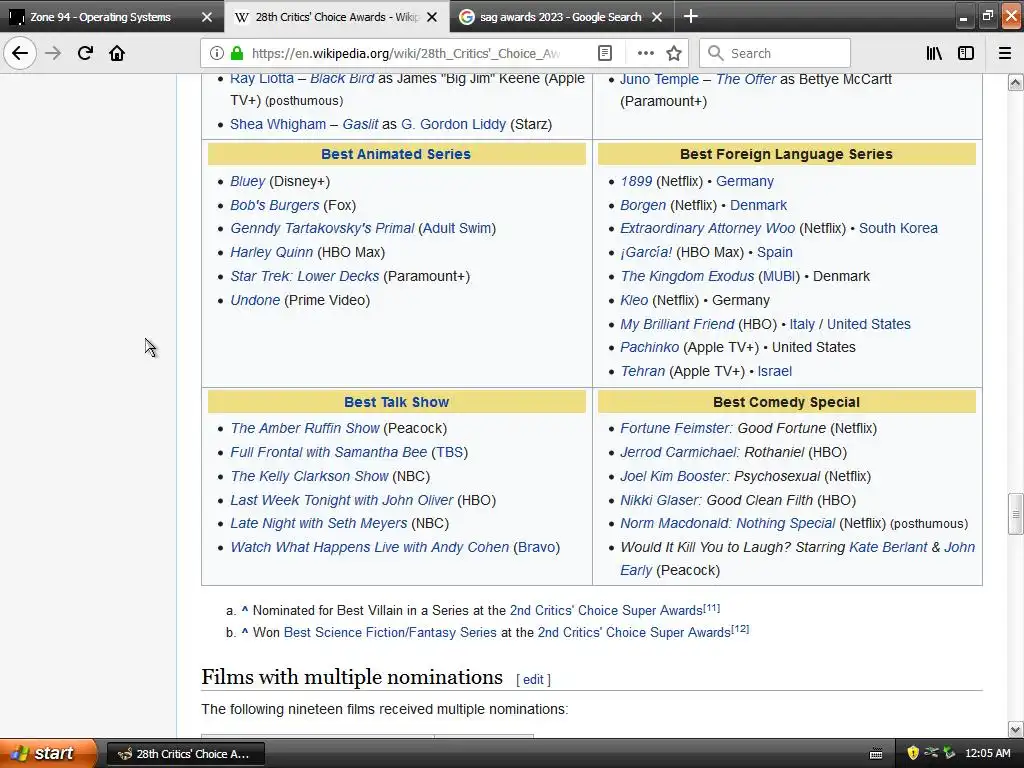1024x768 pixels.
Task: Open Bob's Burgers link
Action: [274, 205]
